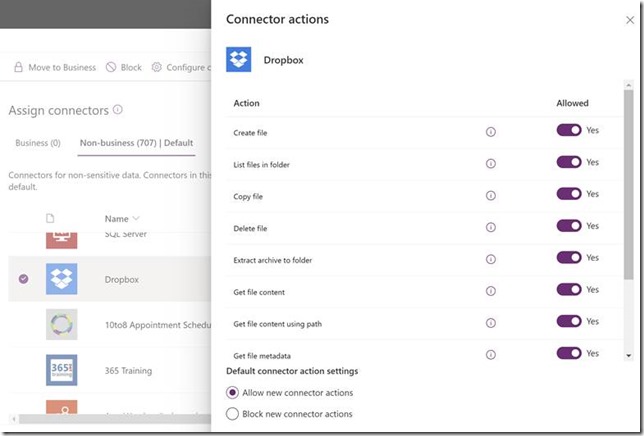Screen dimensions: 644x436
Task: Switch off Get file content using path
Action: pos(569,321)
